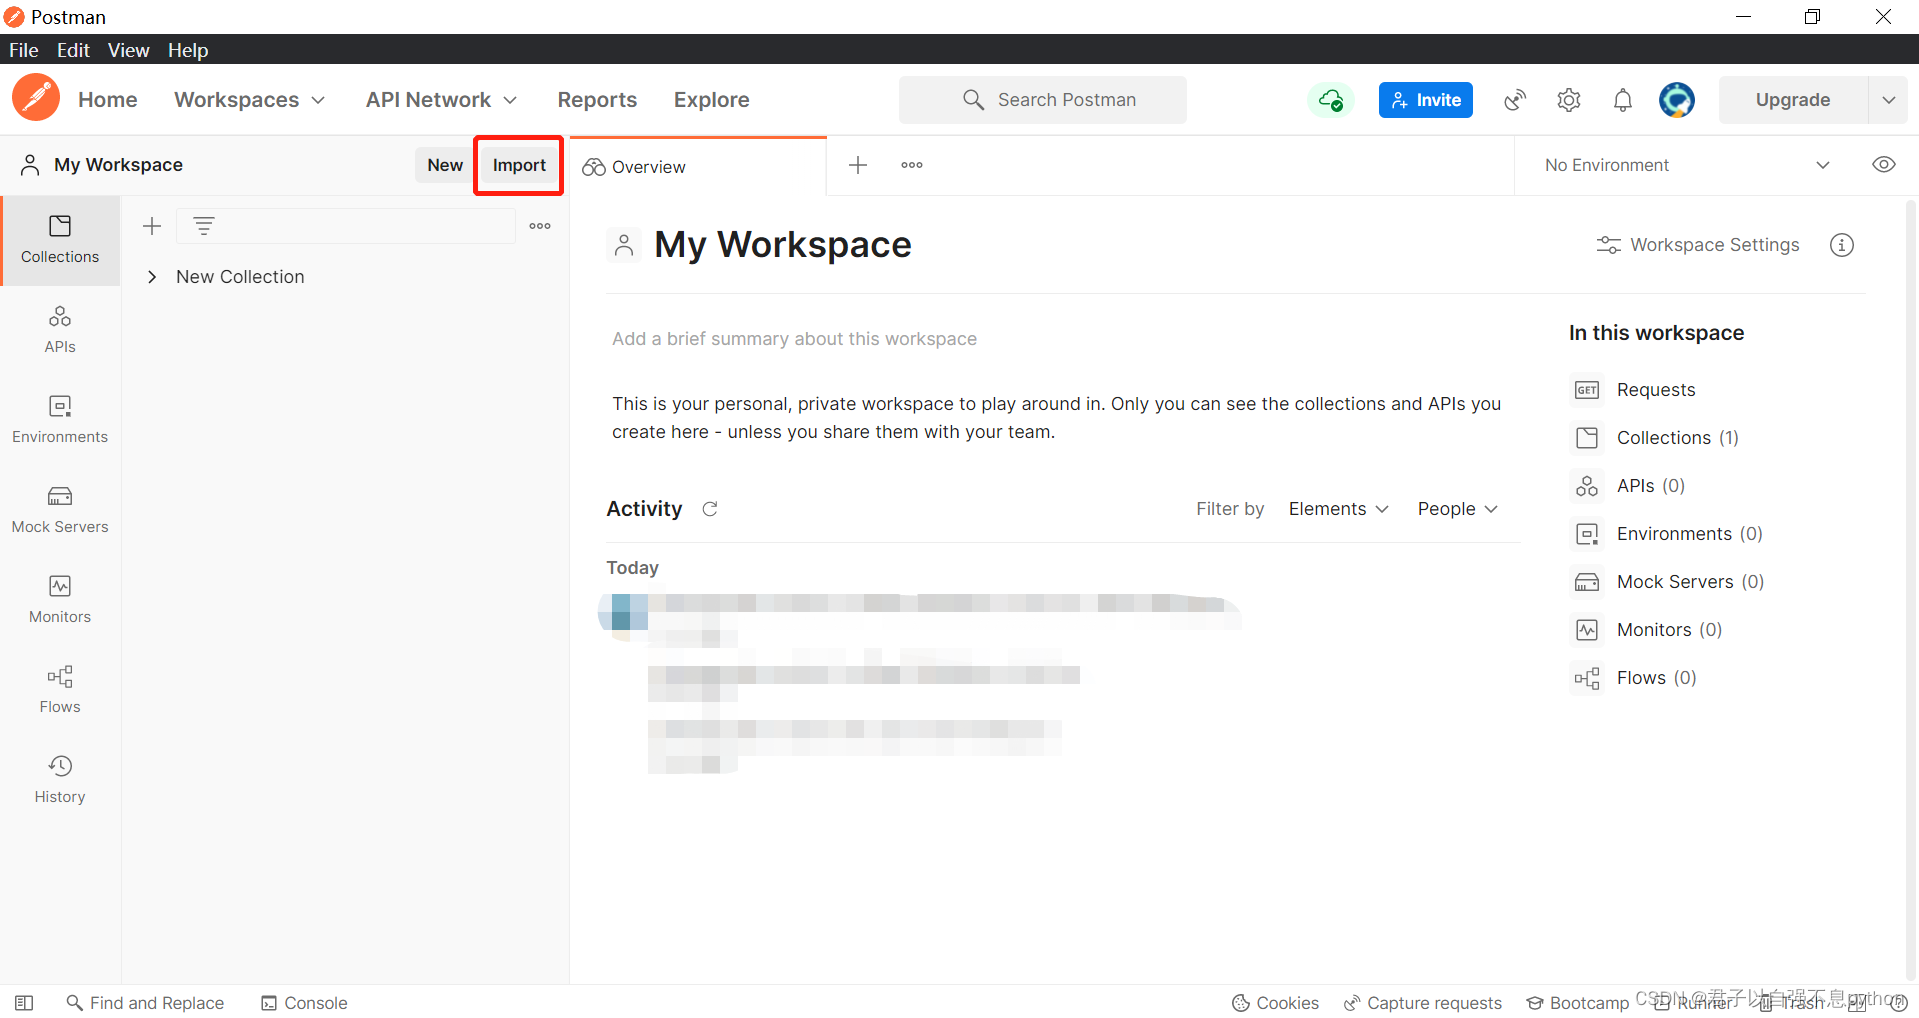Create new collection with plus icon
Image resolution: width=1919 pixels, height=1018 pixels.
coord(152,226)
